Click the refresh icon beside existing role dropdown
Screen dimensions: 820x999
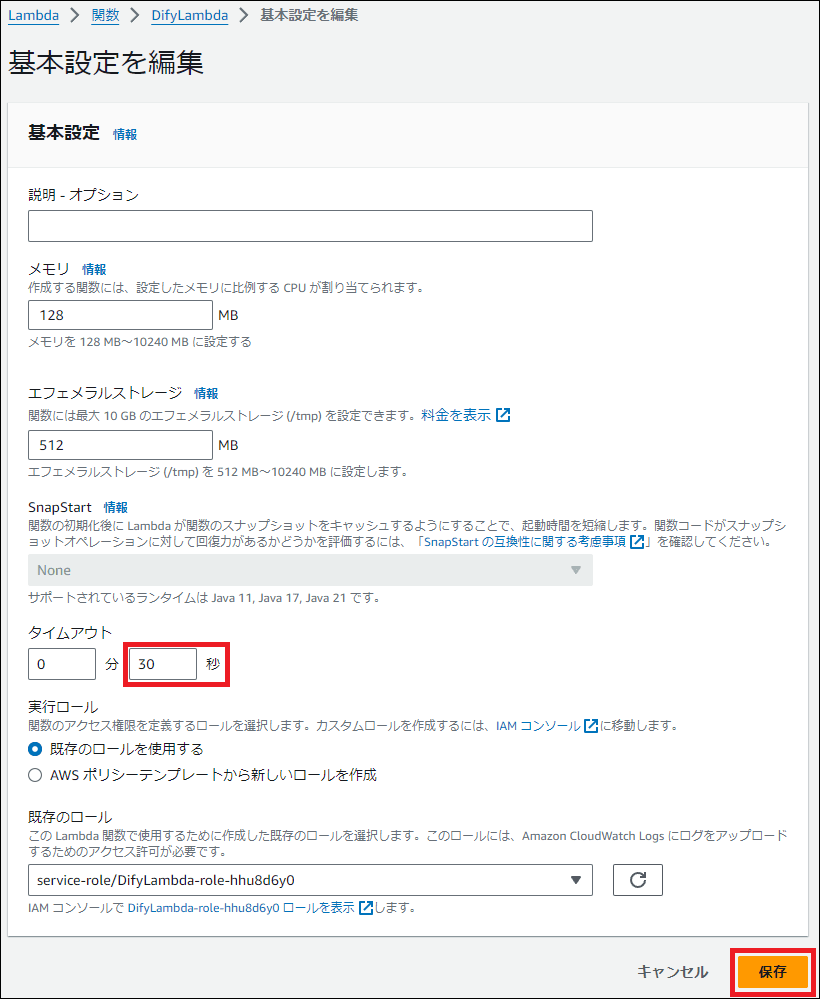[x=637, y=880]
